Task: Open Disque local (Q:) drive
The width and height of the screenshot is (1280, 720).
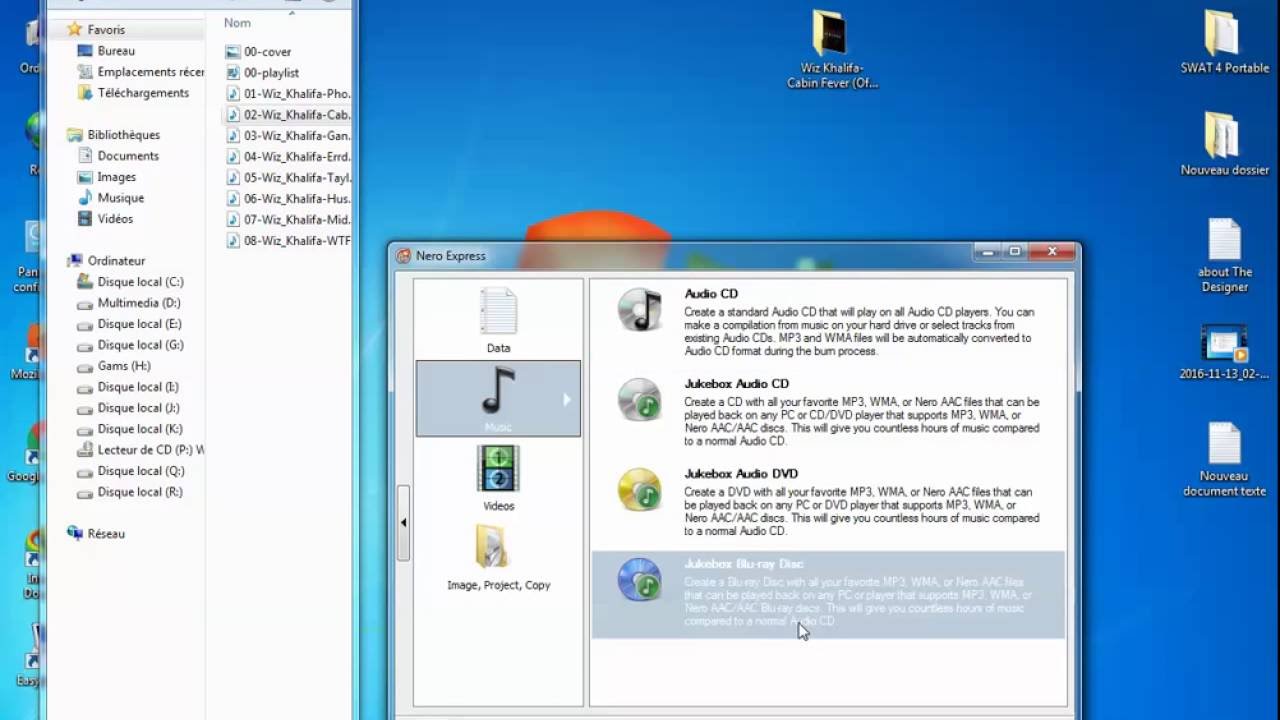Action: pyautogui.click(x=131, y=471)
